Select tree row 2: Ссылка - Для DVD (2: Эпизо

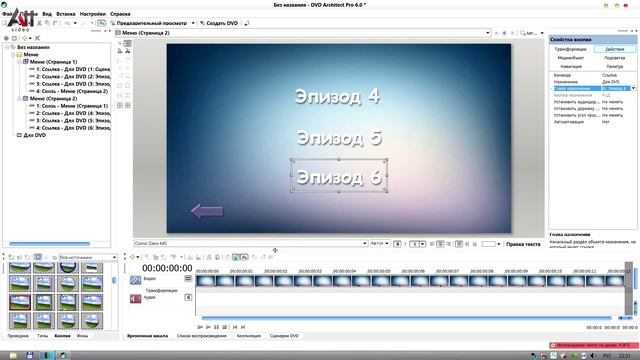tap(69, 76)
